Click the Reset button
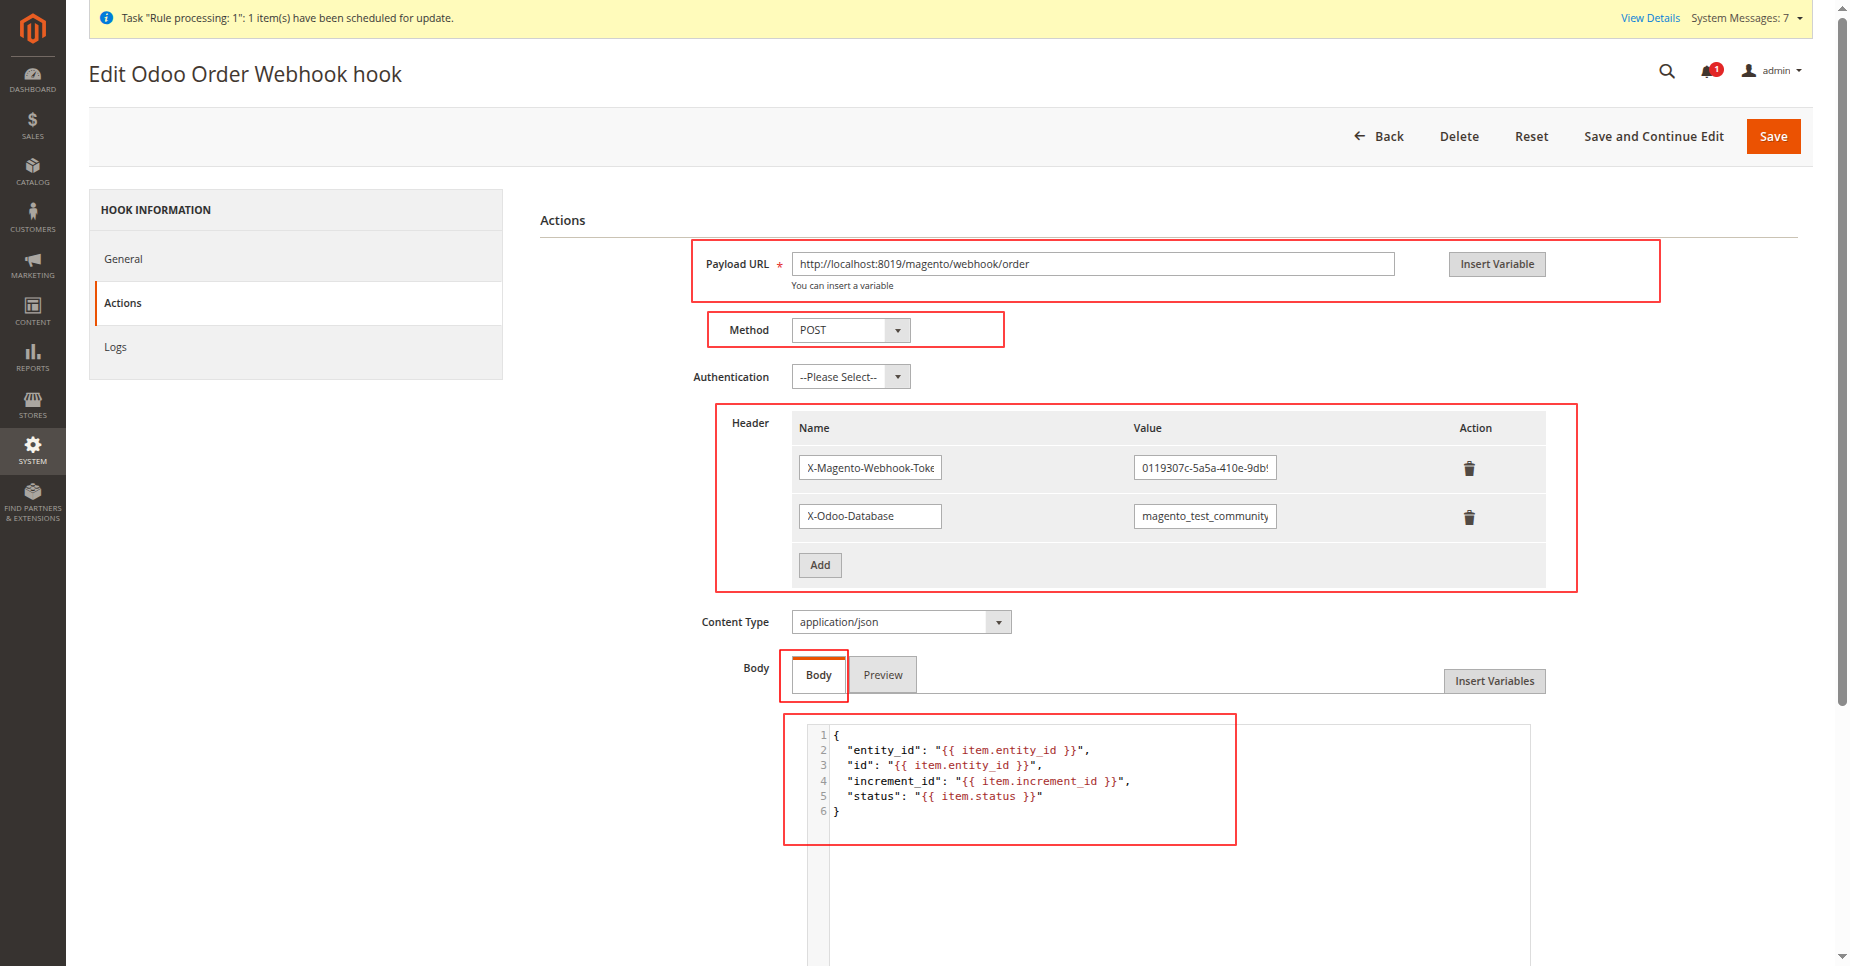The width and height of the screenshot is (1850, 966). pos(1531,137)
